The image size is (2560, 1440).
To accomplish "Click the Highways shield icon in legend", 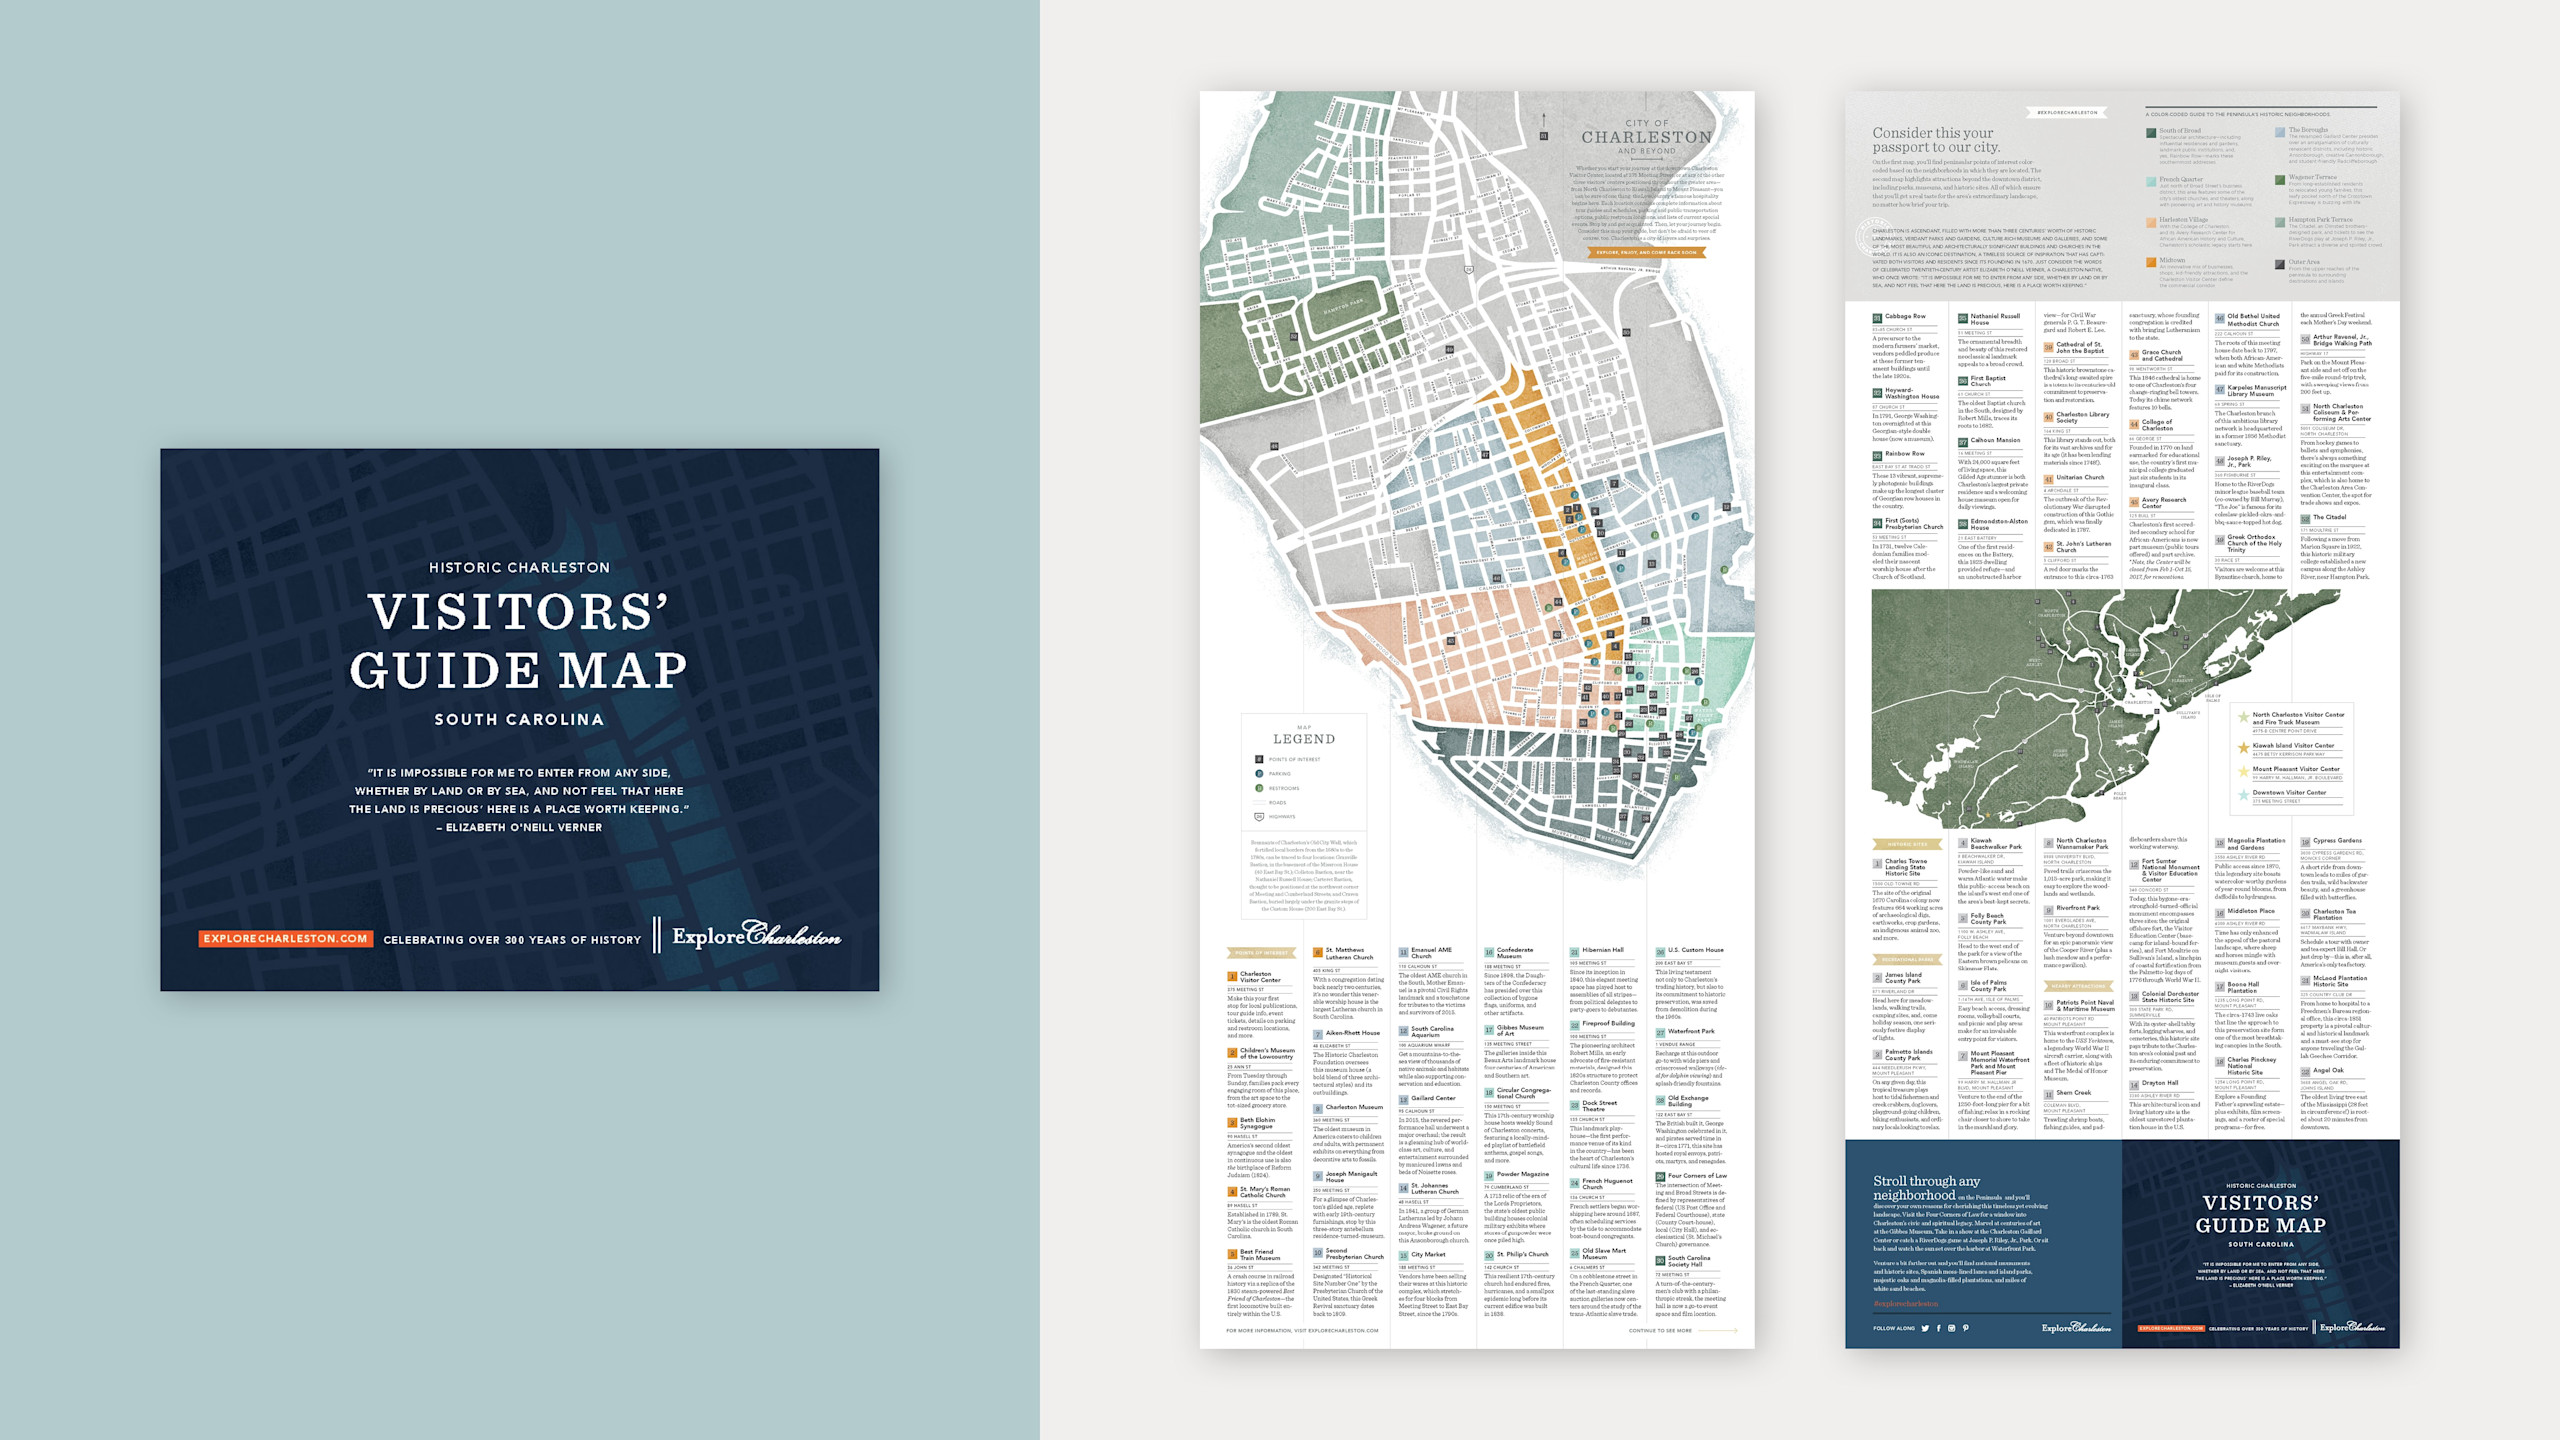I will [x=1259, y=817].
